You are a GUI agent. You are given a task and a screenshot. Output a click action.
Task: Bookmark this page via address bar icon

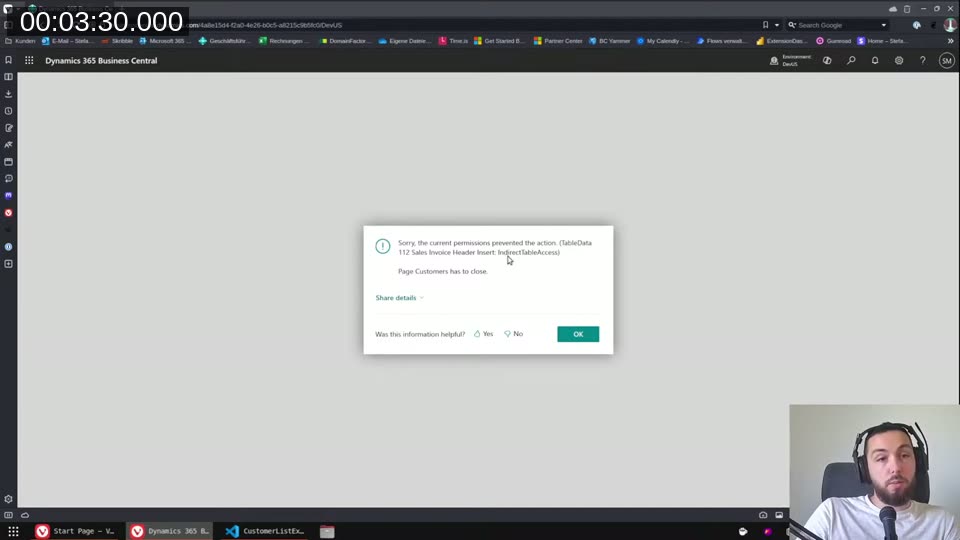tap(765, 25)
